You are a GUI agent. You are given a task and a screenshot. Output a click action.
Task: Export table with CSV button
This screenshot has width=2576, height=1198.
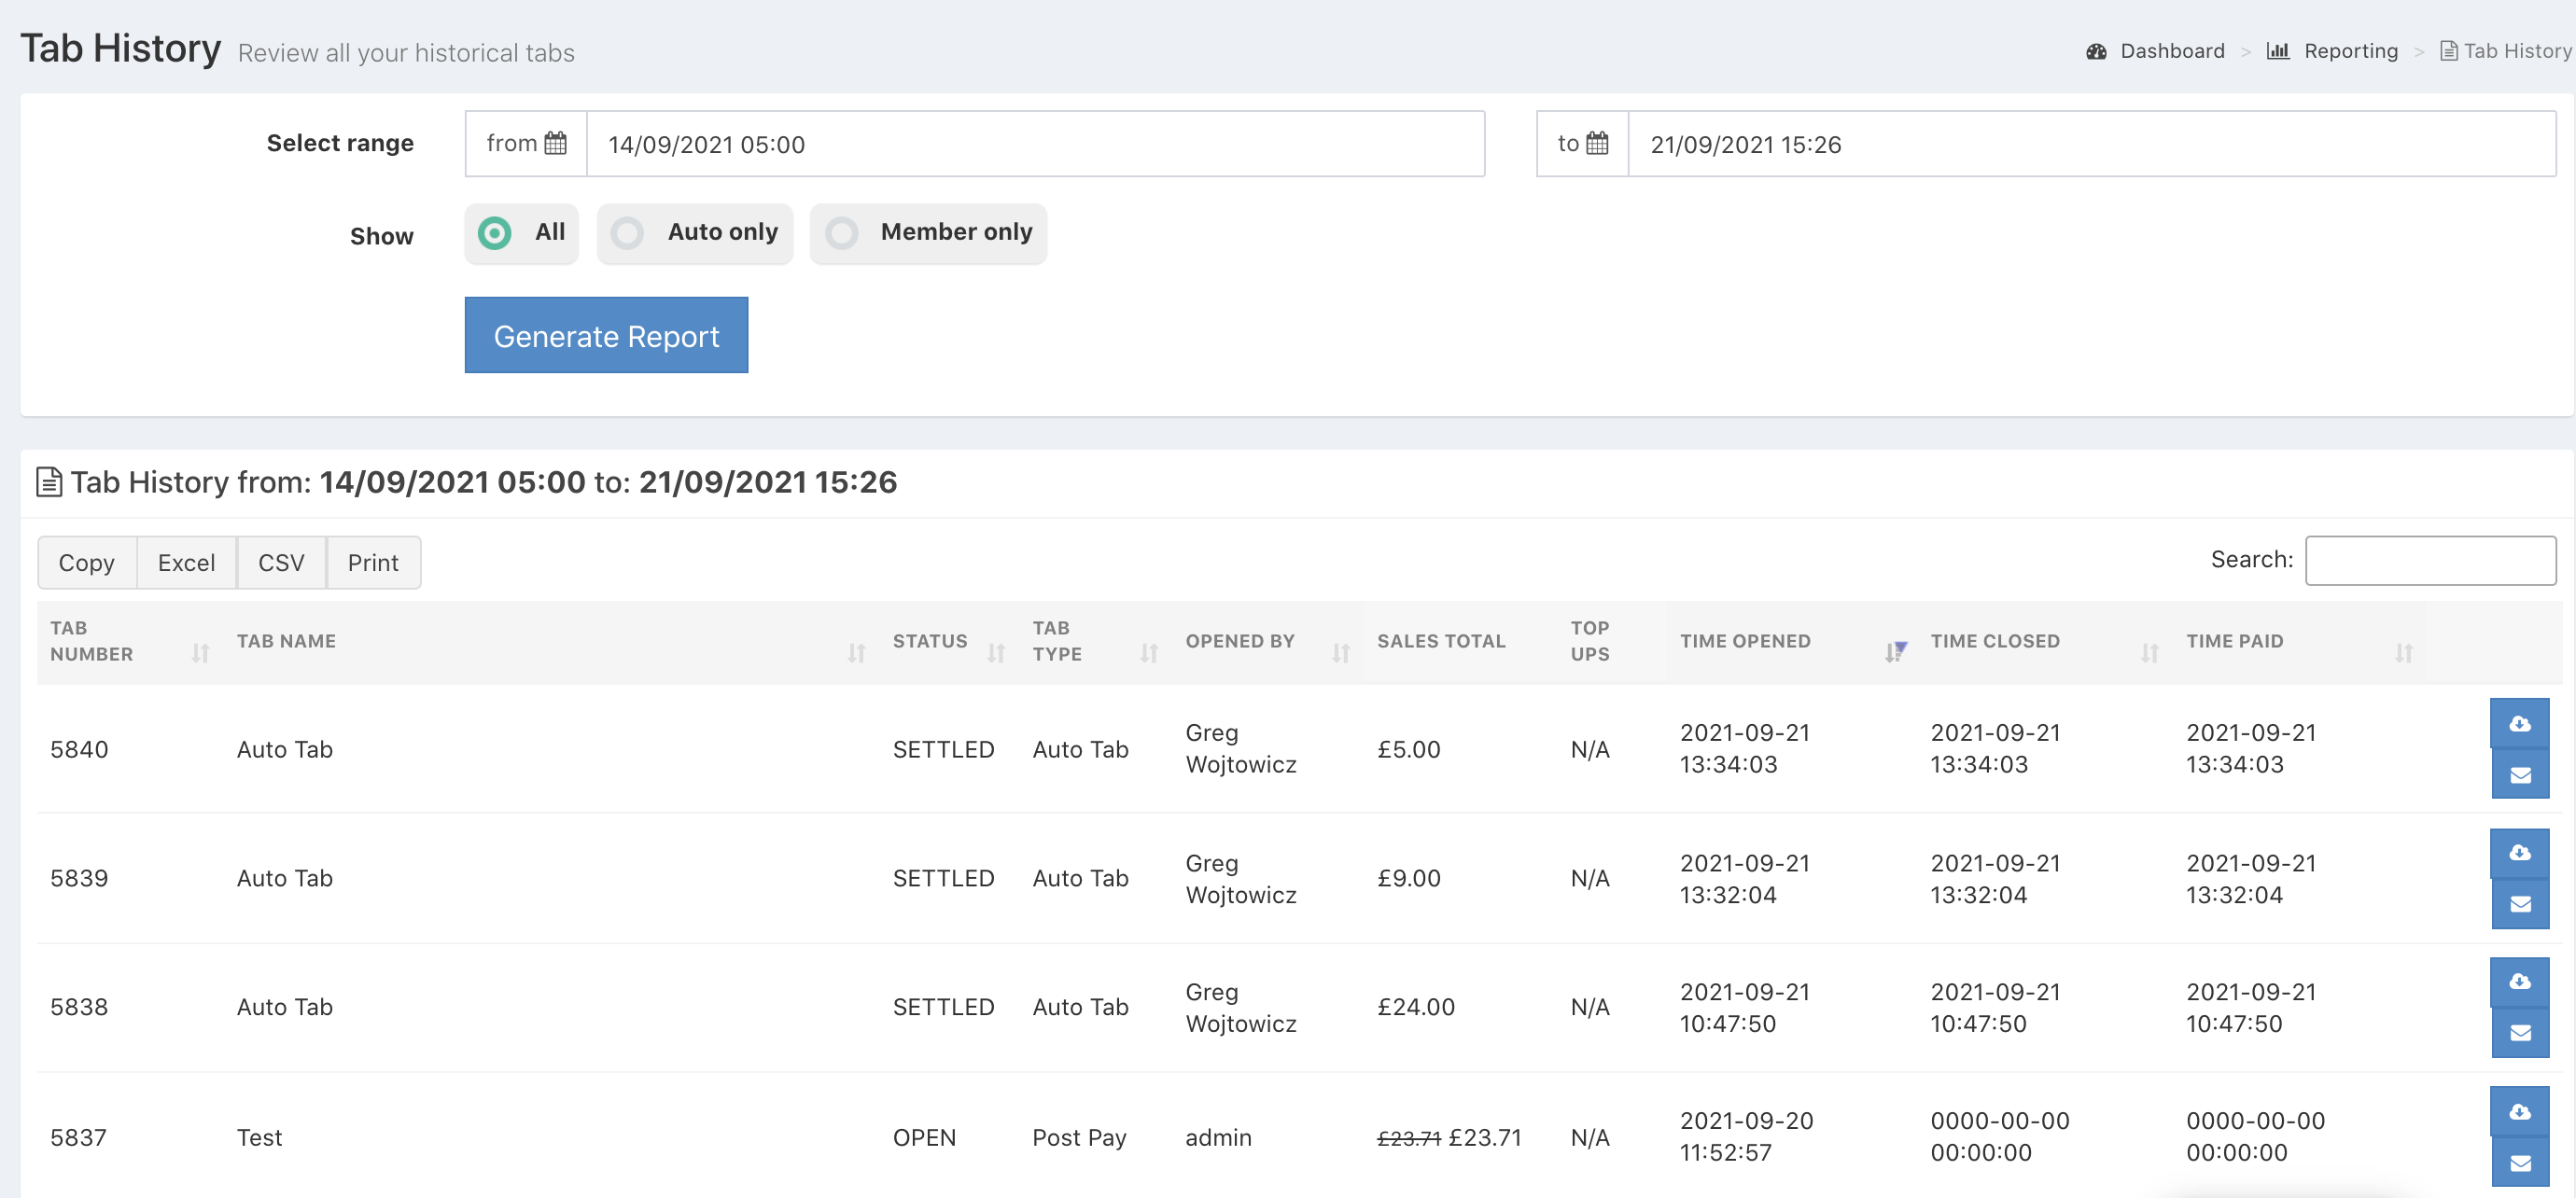281,563
